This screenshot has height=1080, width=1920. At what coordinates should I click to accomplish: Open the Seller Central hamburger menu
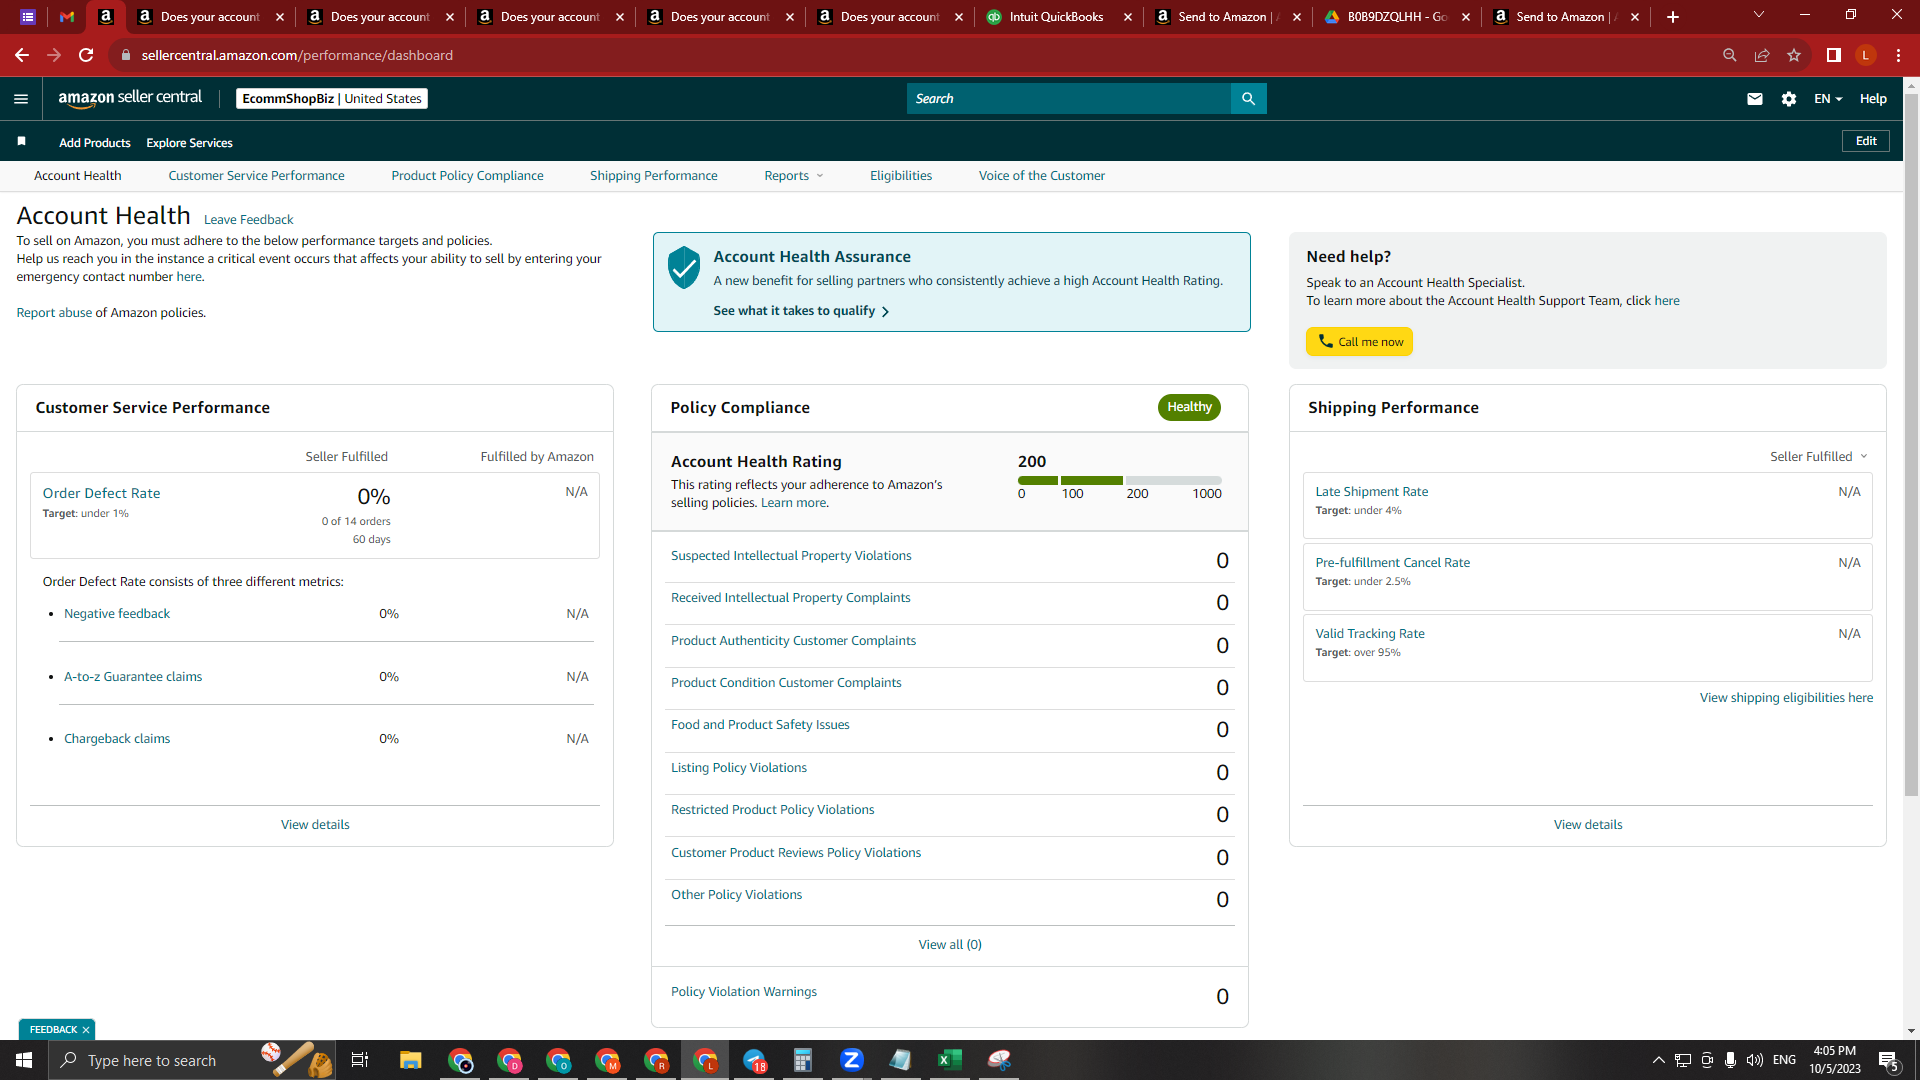(x=21, y=98)
